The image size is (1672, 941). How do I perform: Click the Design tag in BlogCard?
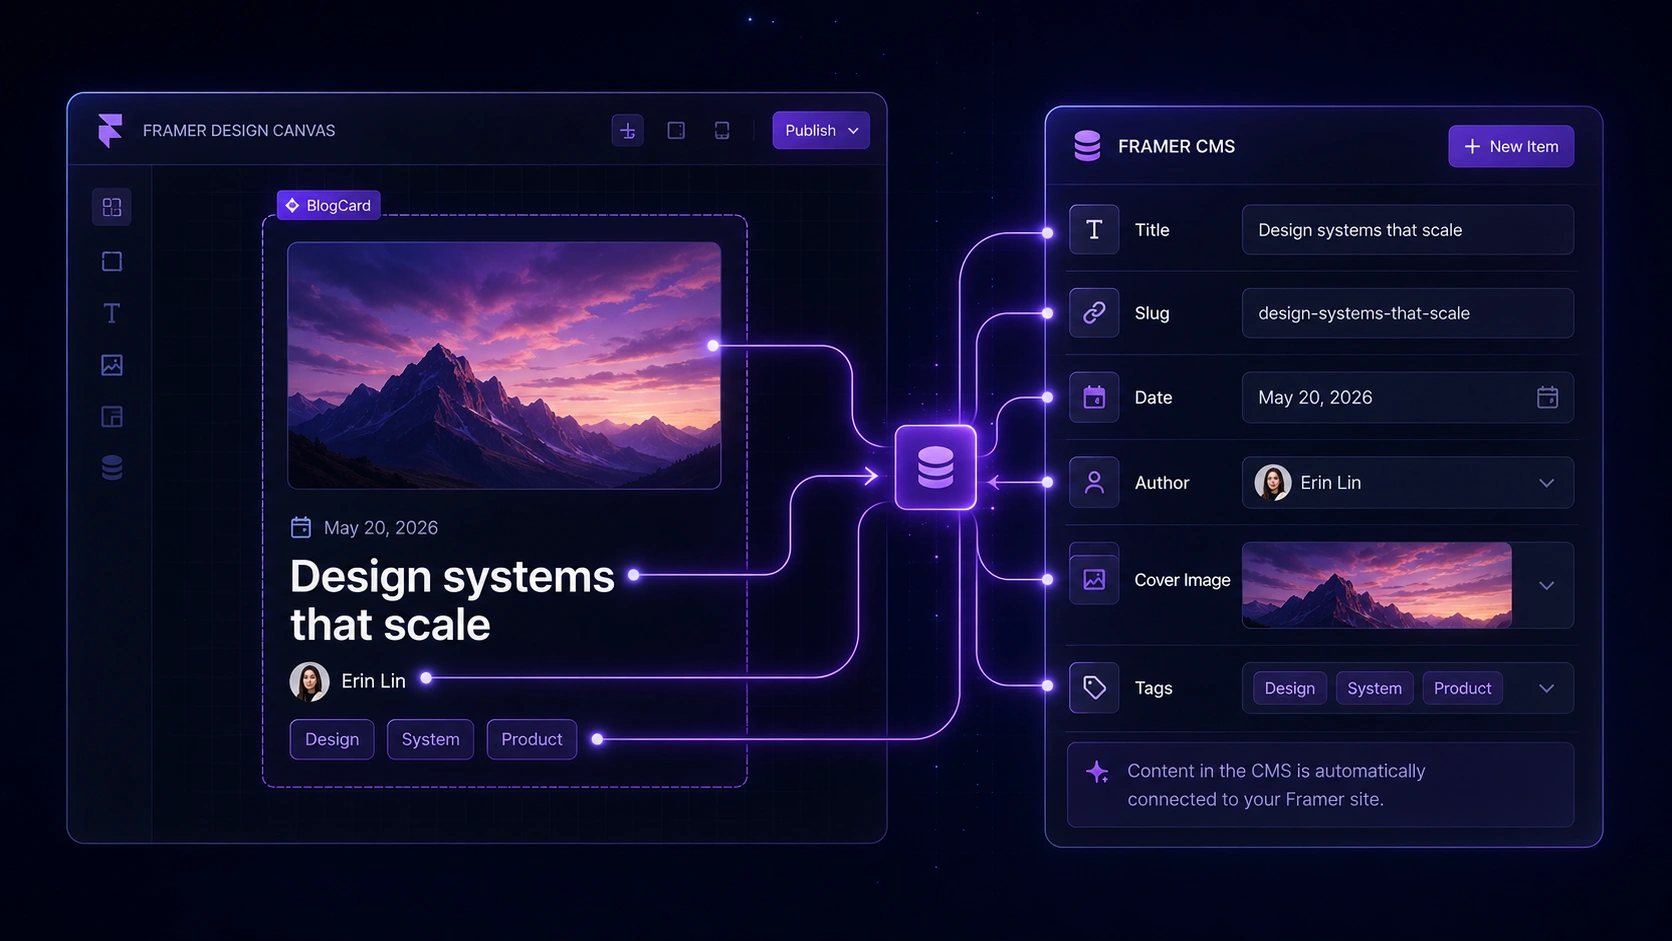332,739
